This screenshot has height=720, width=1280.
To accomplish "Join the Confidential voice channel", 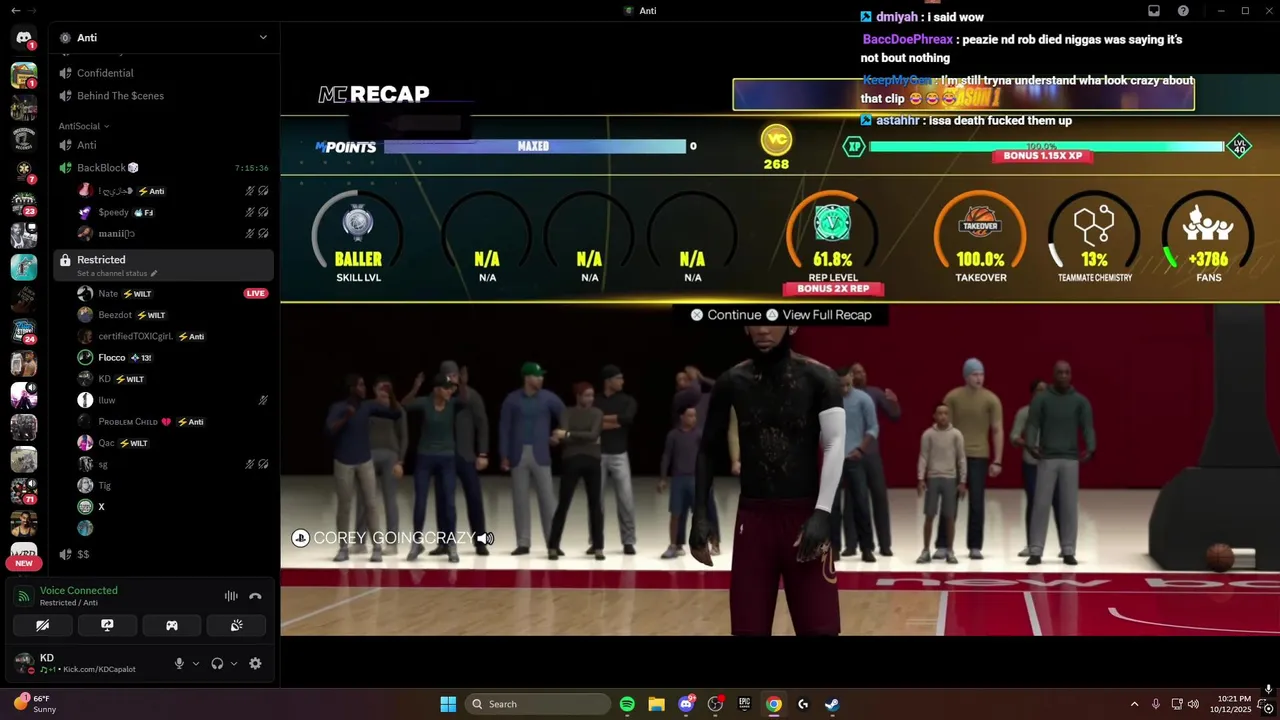I will tap(163, 73).
